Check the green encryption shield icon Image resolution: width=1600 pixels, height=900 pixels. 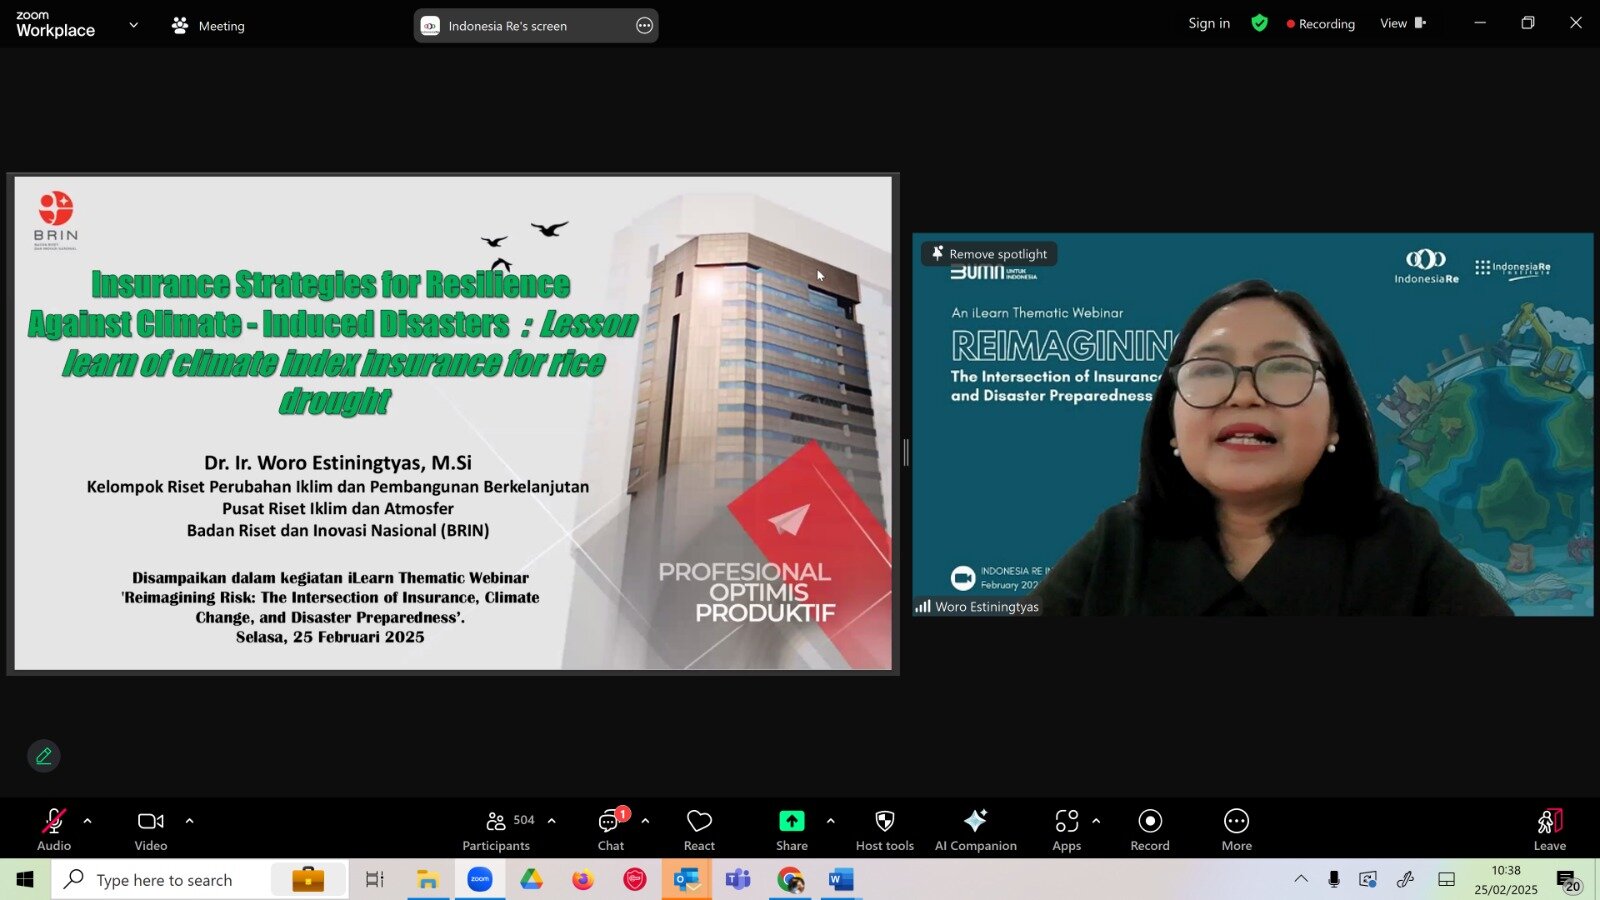(1260, 23)
